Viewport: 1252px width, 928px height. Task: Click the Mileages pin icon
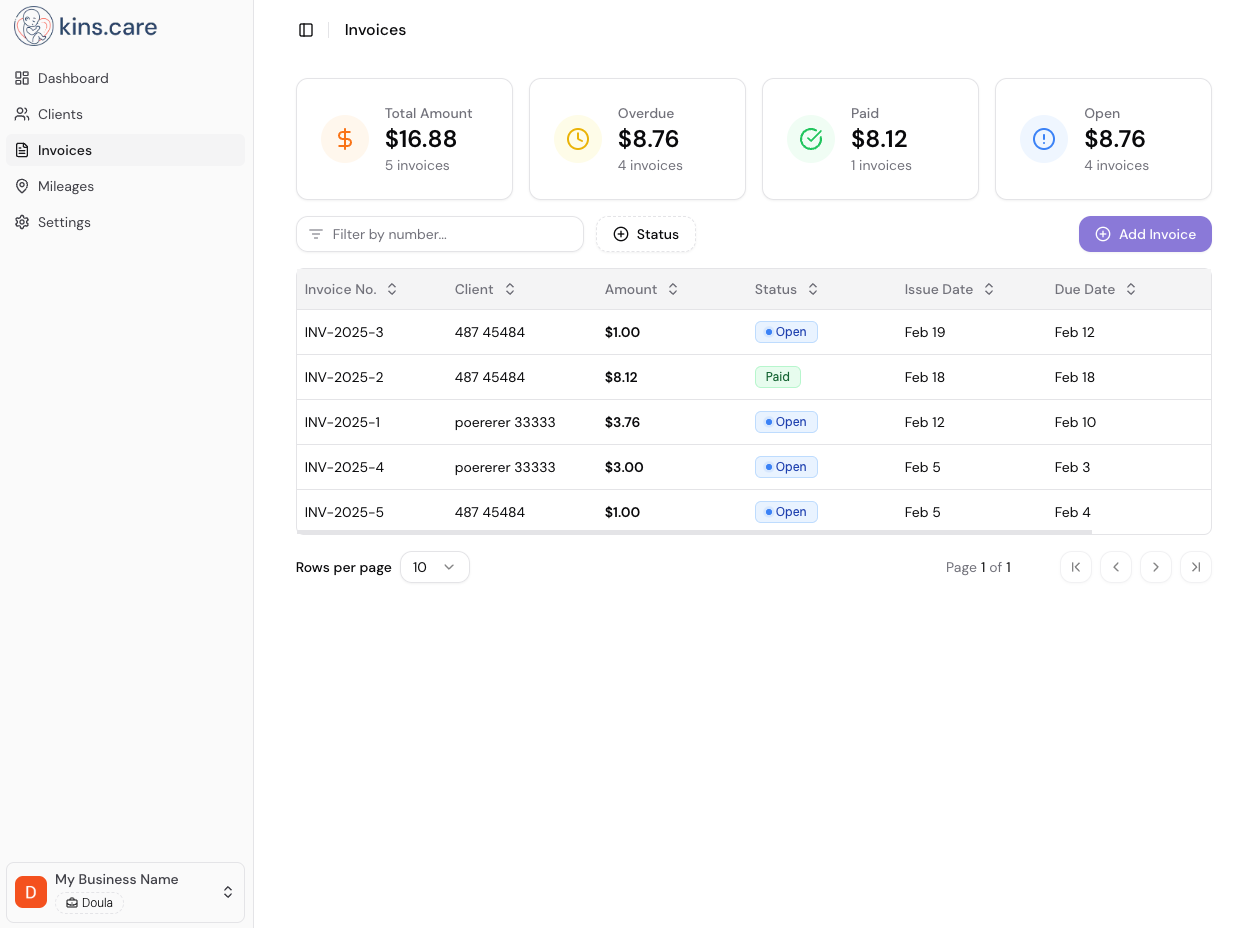tap(22, 186)
